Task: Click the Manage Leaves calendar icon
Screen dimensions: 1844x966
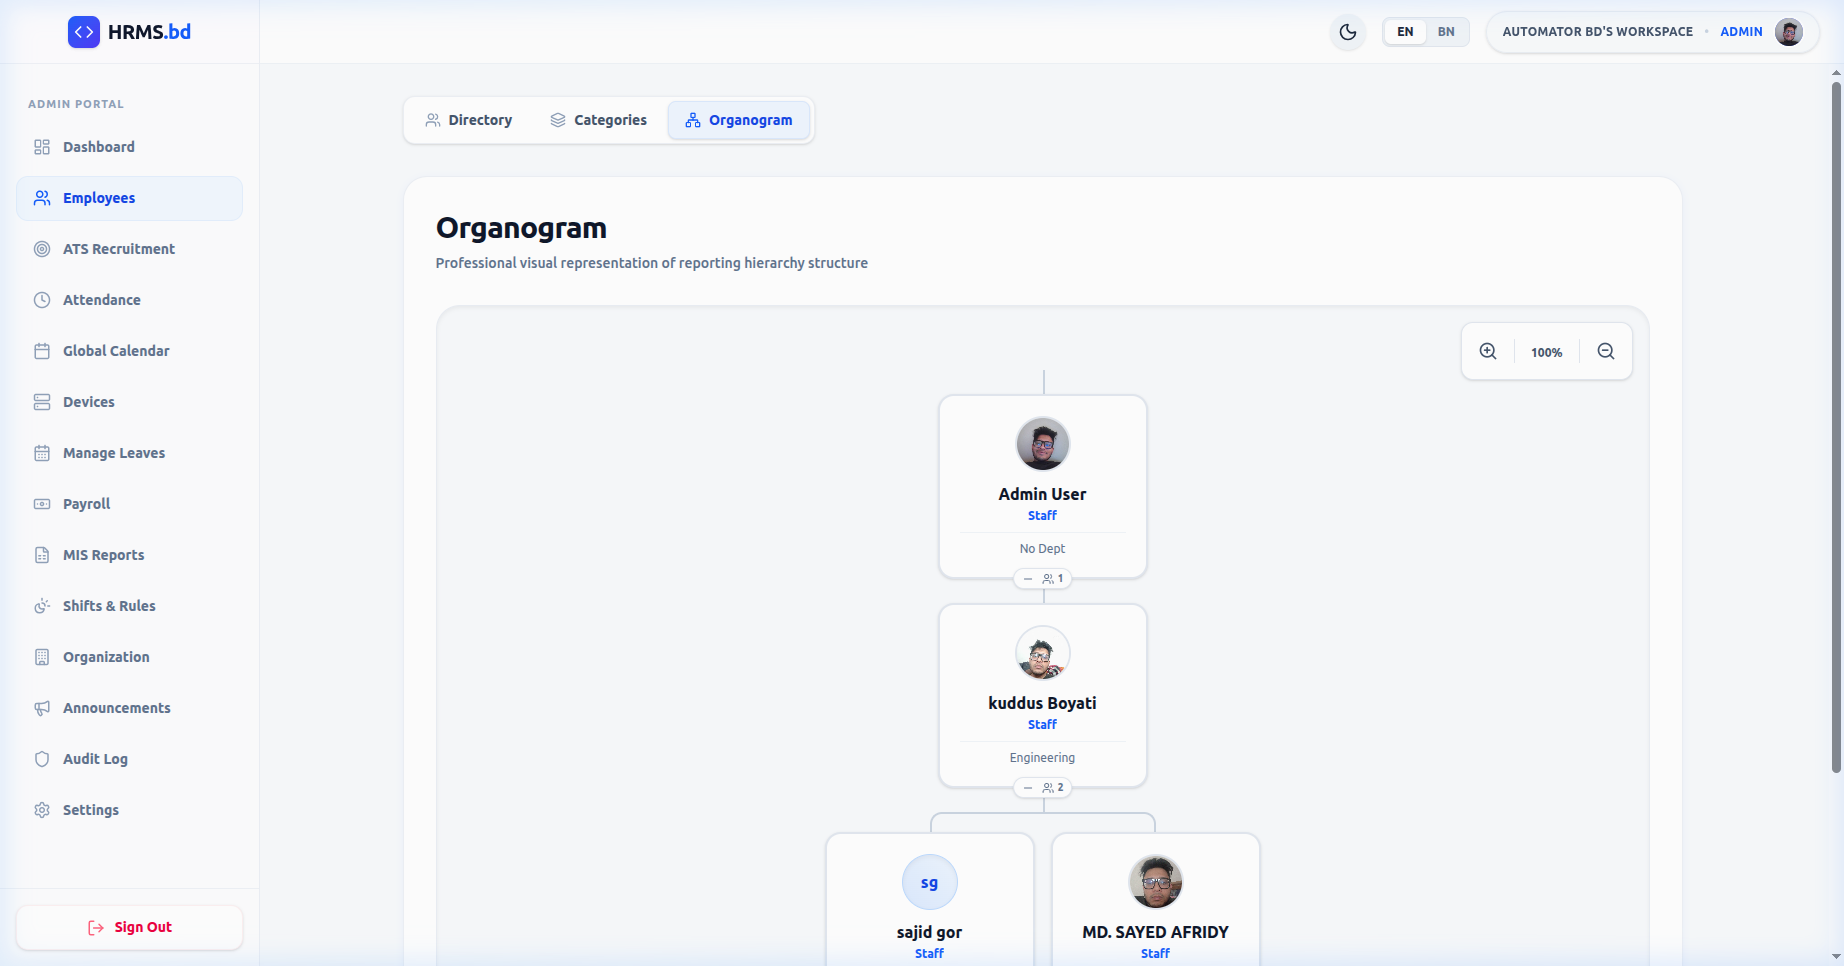Action: (42, 453)
